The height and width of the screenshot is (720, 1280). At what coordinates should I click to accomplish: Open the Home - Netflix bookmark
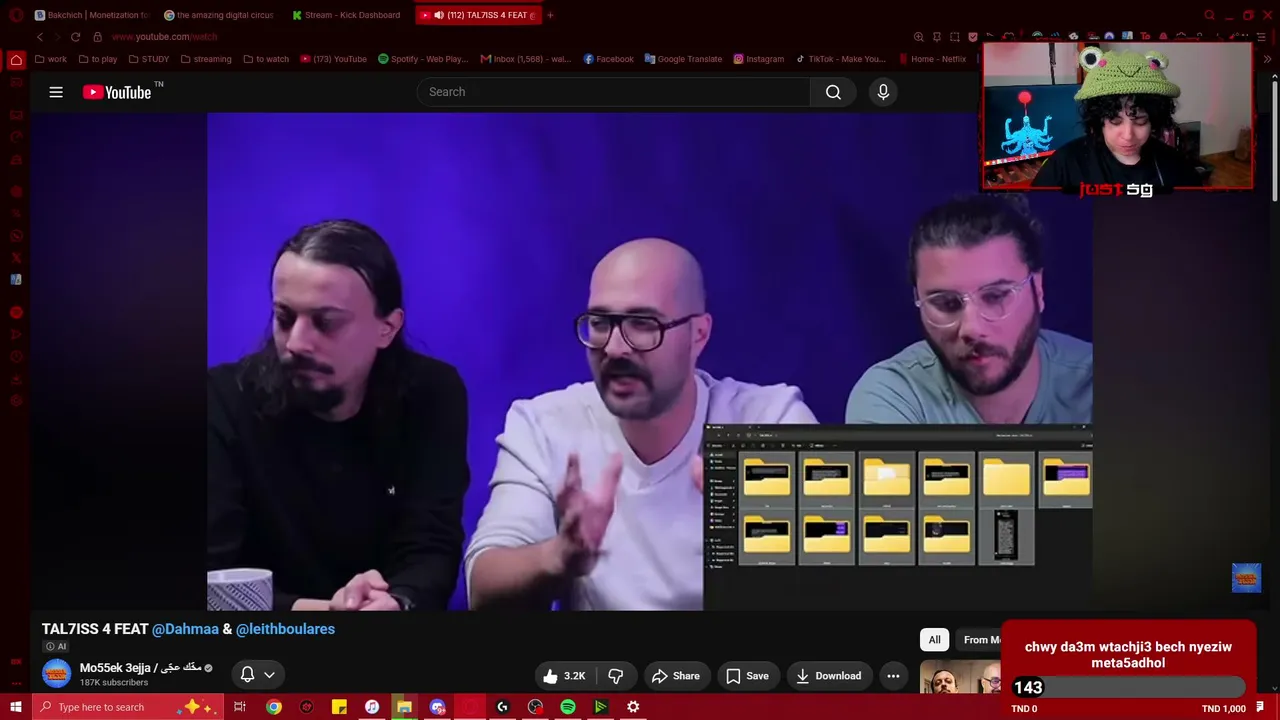click(932, 59)
